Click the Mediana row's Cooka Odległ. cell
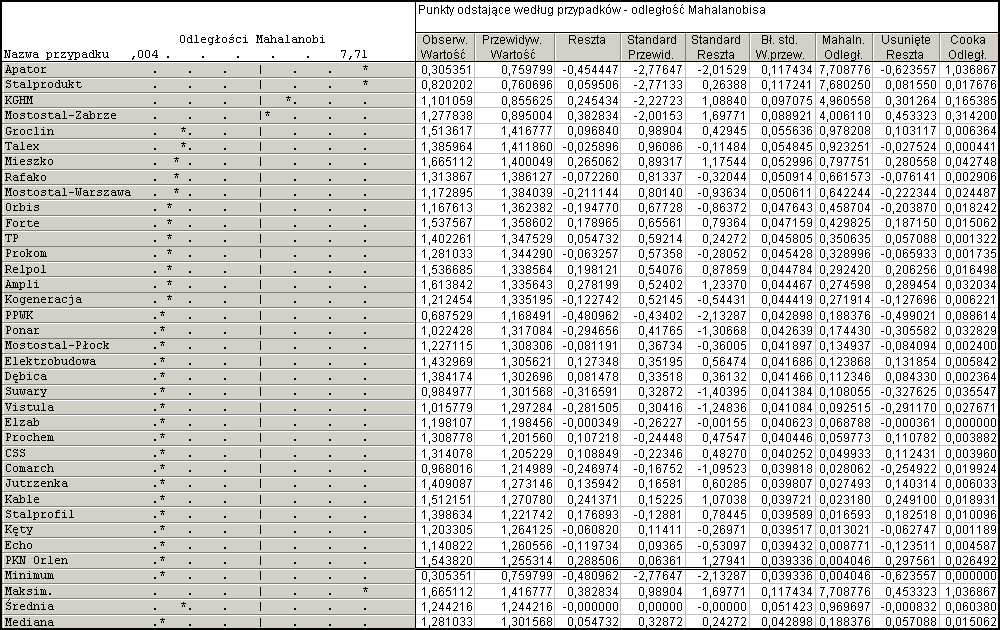 pos(967,622)
